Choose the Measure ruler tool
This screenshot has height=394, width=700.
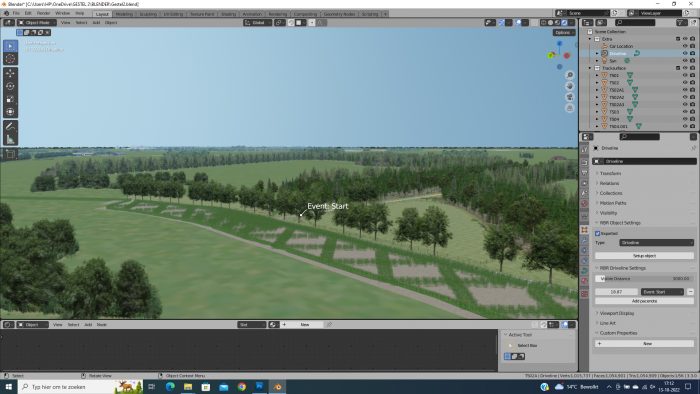(10, 140)
